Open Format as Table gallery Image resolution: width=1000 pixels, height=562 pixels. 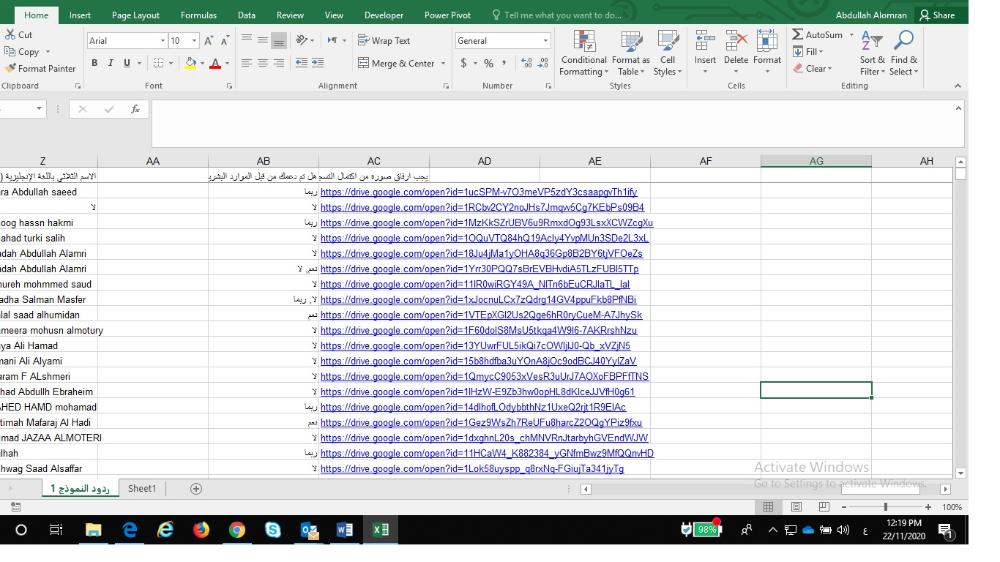coord(631,54)
